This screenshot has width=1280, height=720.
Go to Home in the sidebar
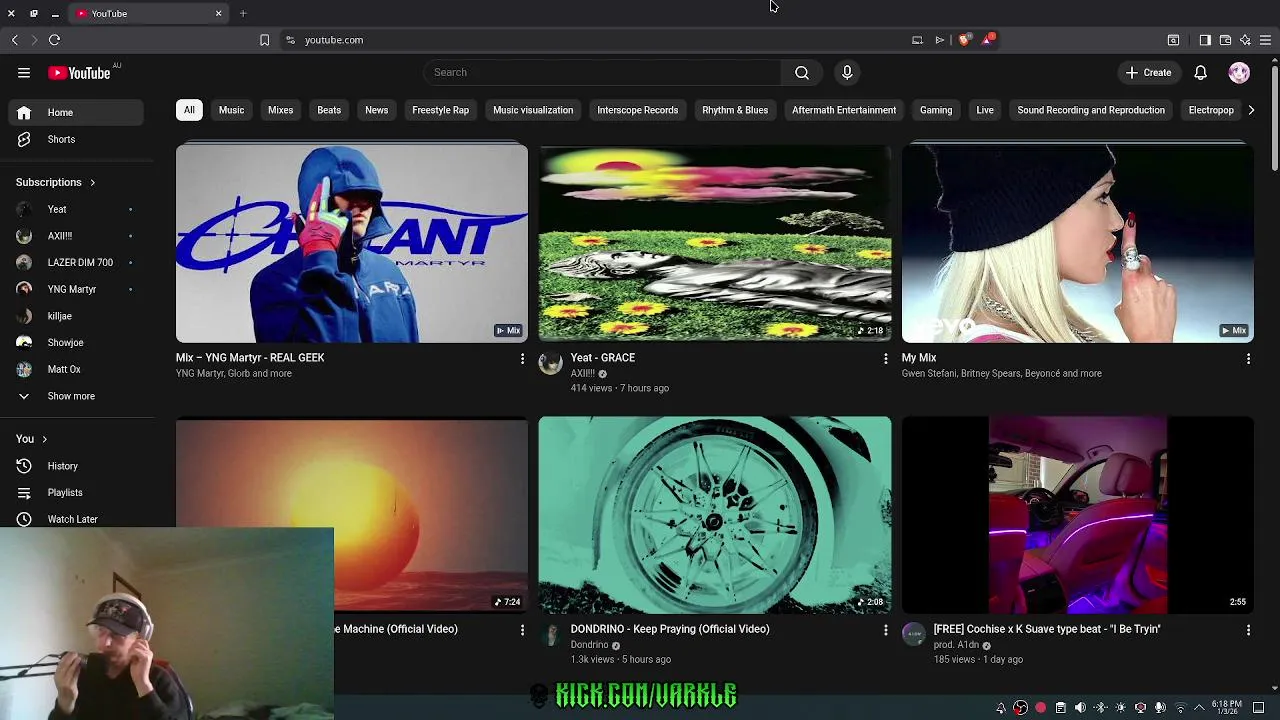pos(76,113)
